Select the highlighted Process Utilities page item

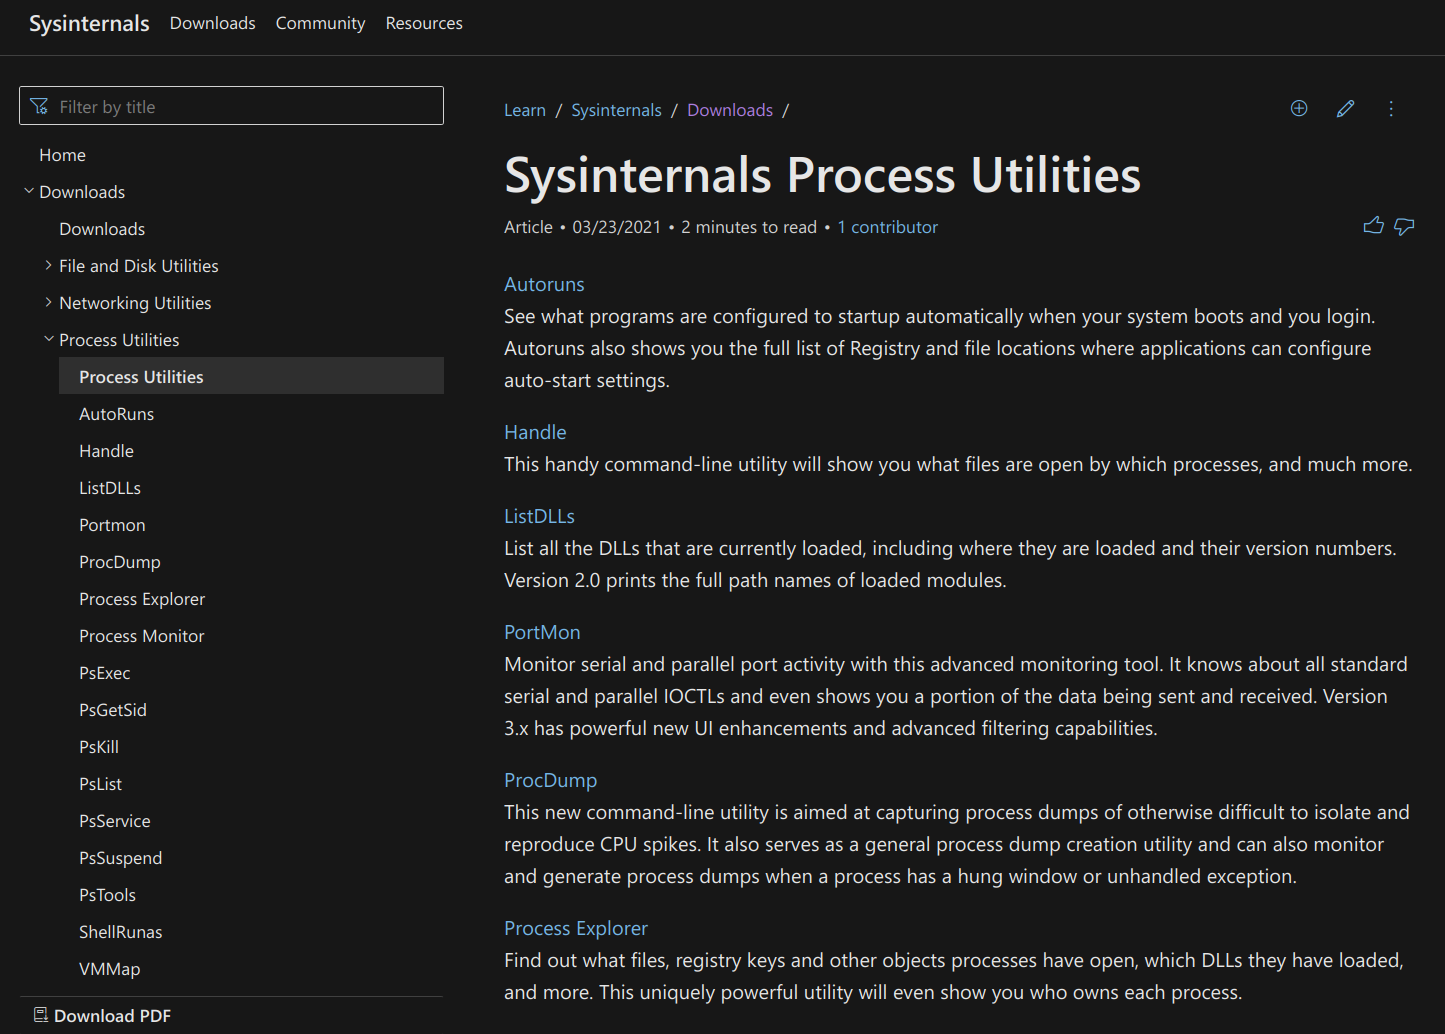(x=251, y=376)
